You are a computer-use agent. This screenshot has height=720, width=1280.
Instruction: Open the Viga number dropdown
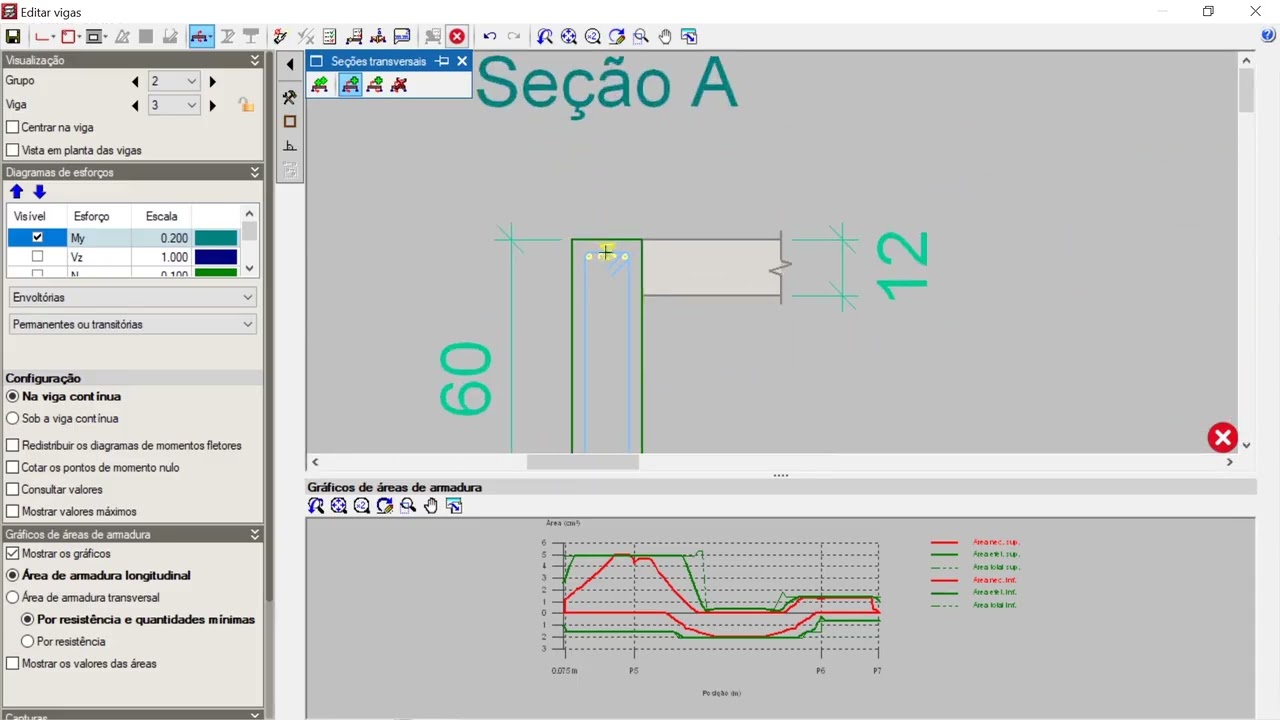coord(174,105)
